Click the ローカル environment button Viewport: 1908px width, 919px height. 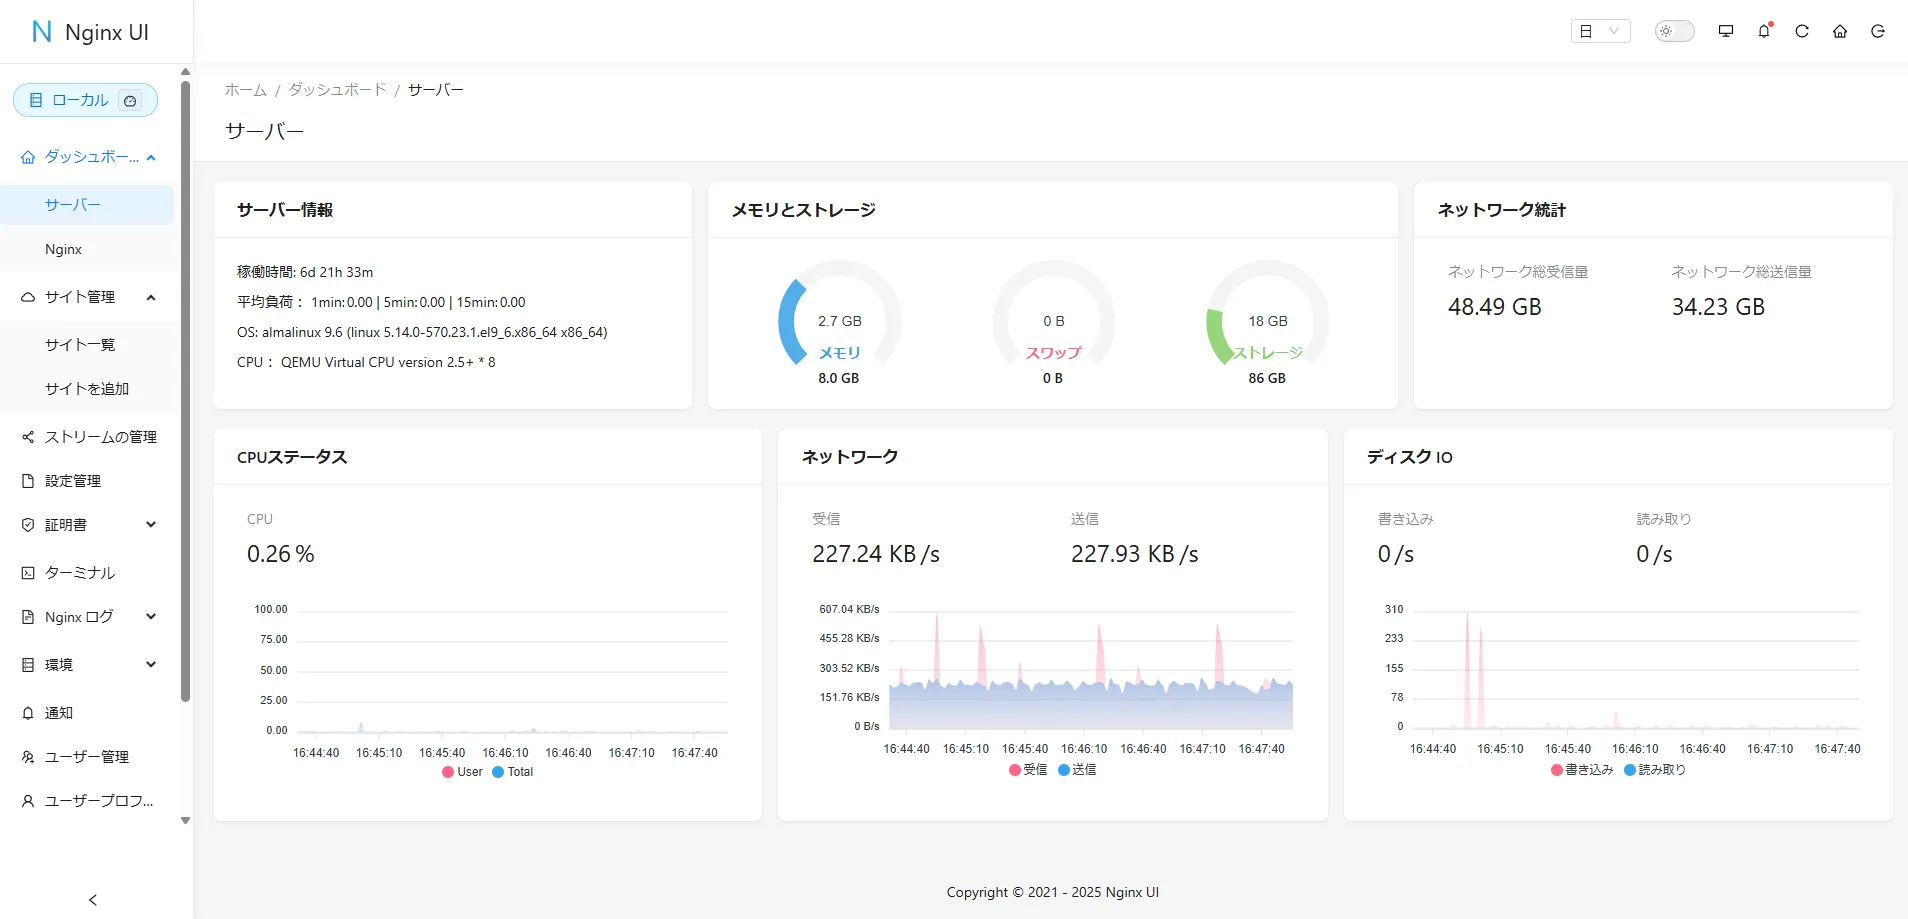point(85,100)
